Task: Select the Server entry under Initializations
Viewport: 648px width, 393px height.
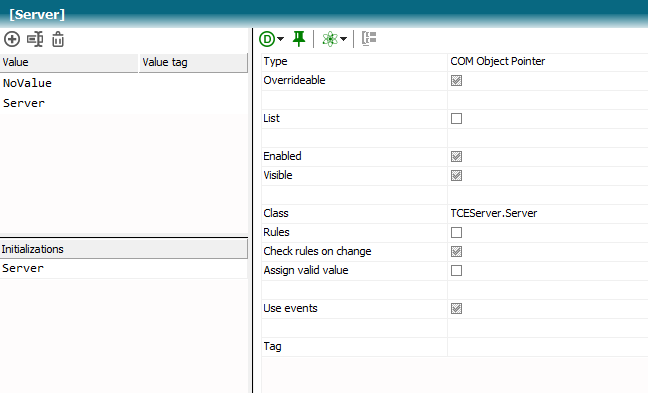Action: [x=124, y=268]
